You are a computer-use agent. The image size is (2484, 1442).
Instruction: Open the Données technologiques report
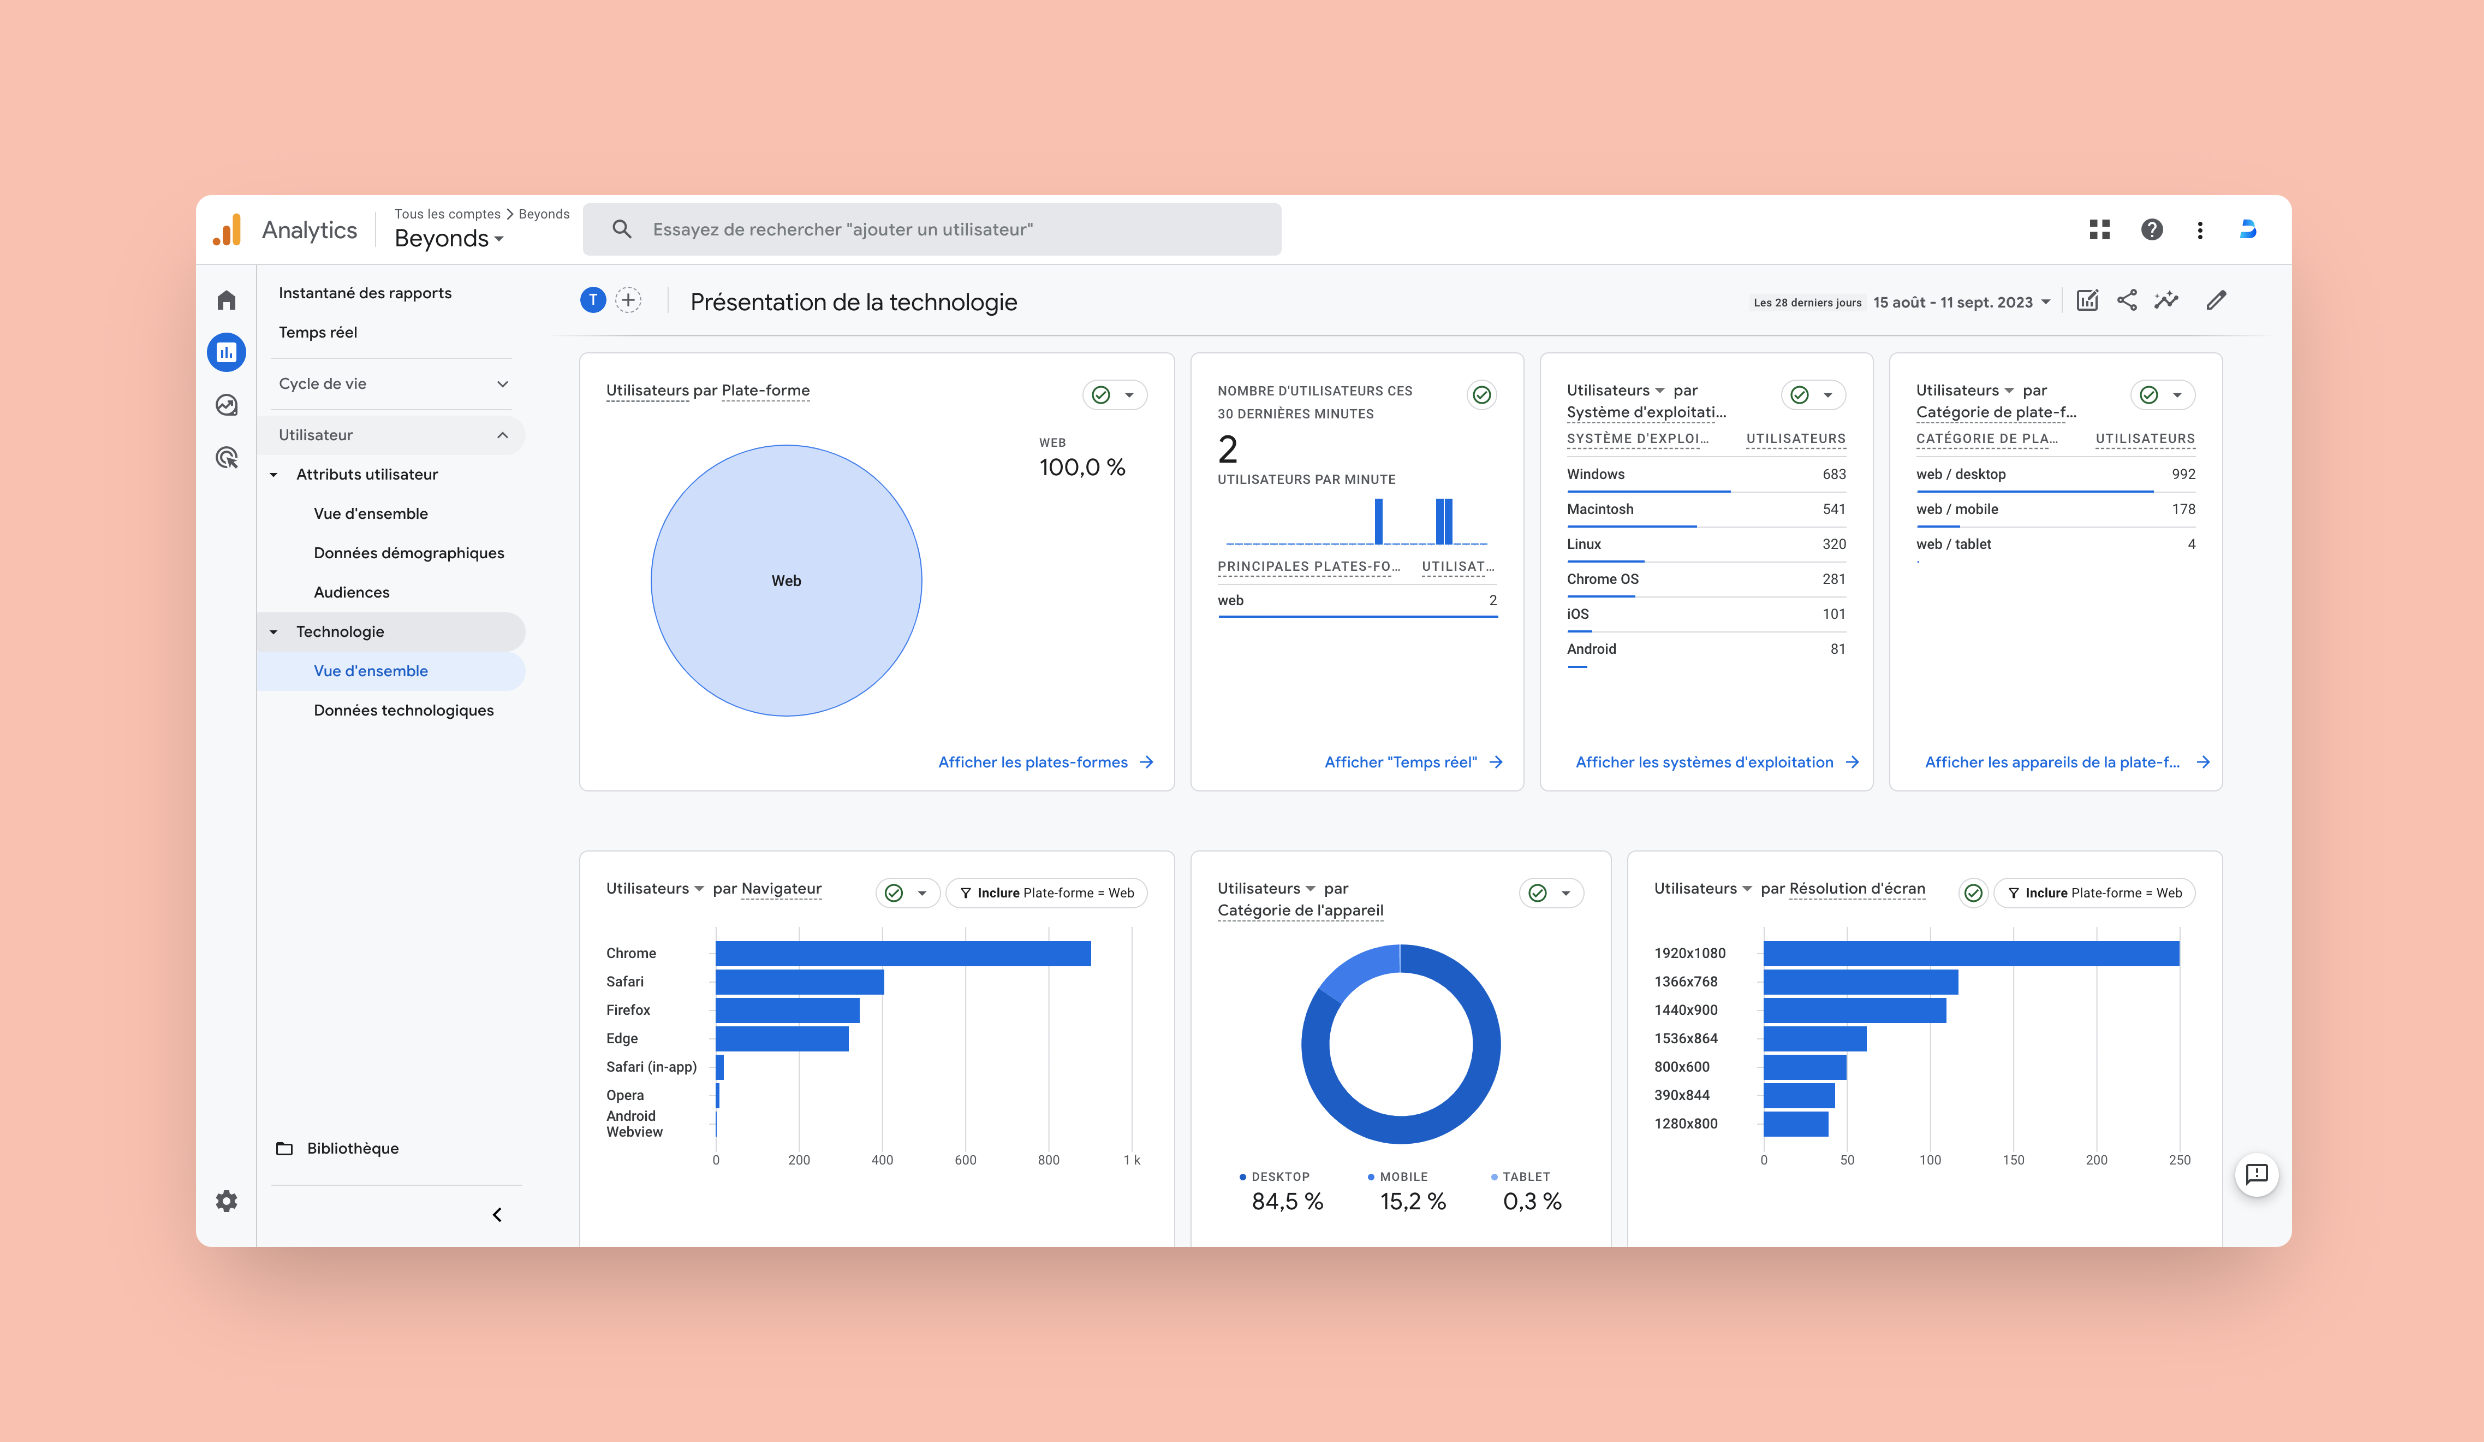click(403, 710)
